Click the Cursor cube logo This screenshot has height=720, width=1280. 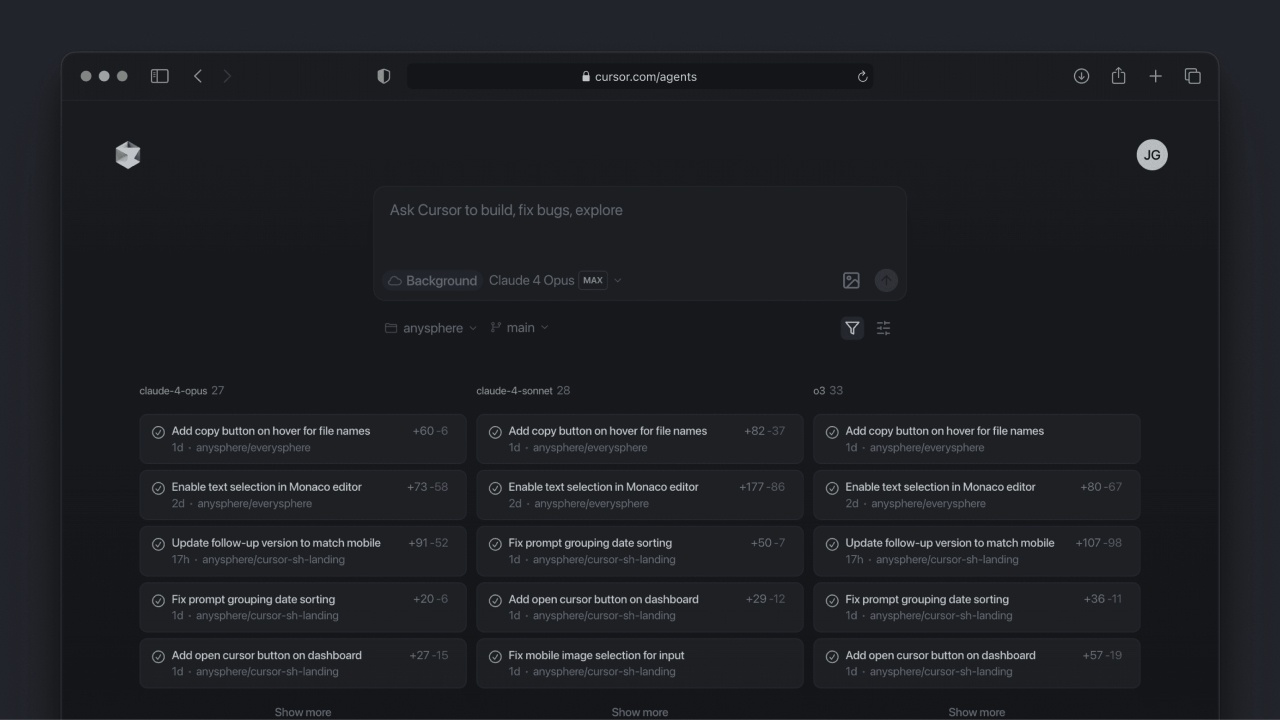coord(128,155)
